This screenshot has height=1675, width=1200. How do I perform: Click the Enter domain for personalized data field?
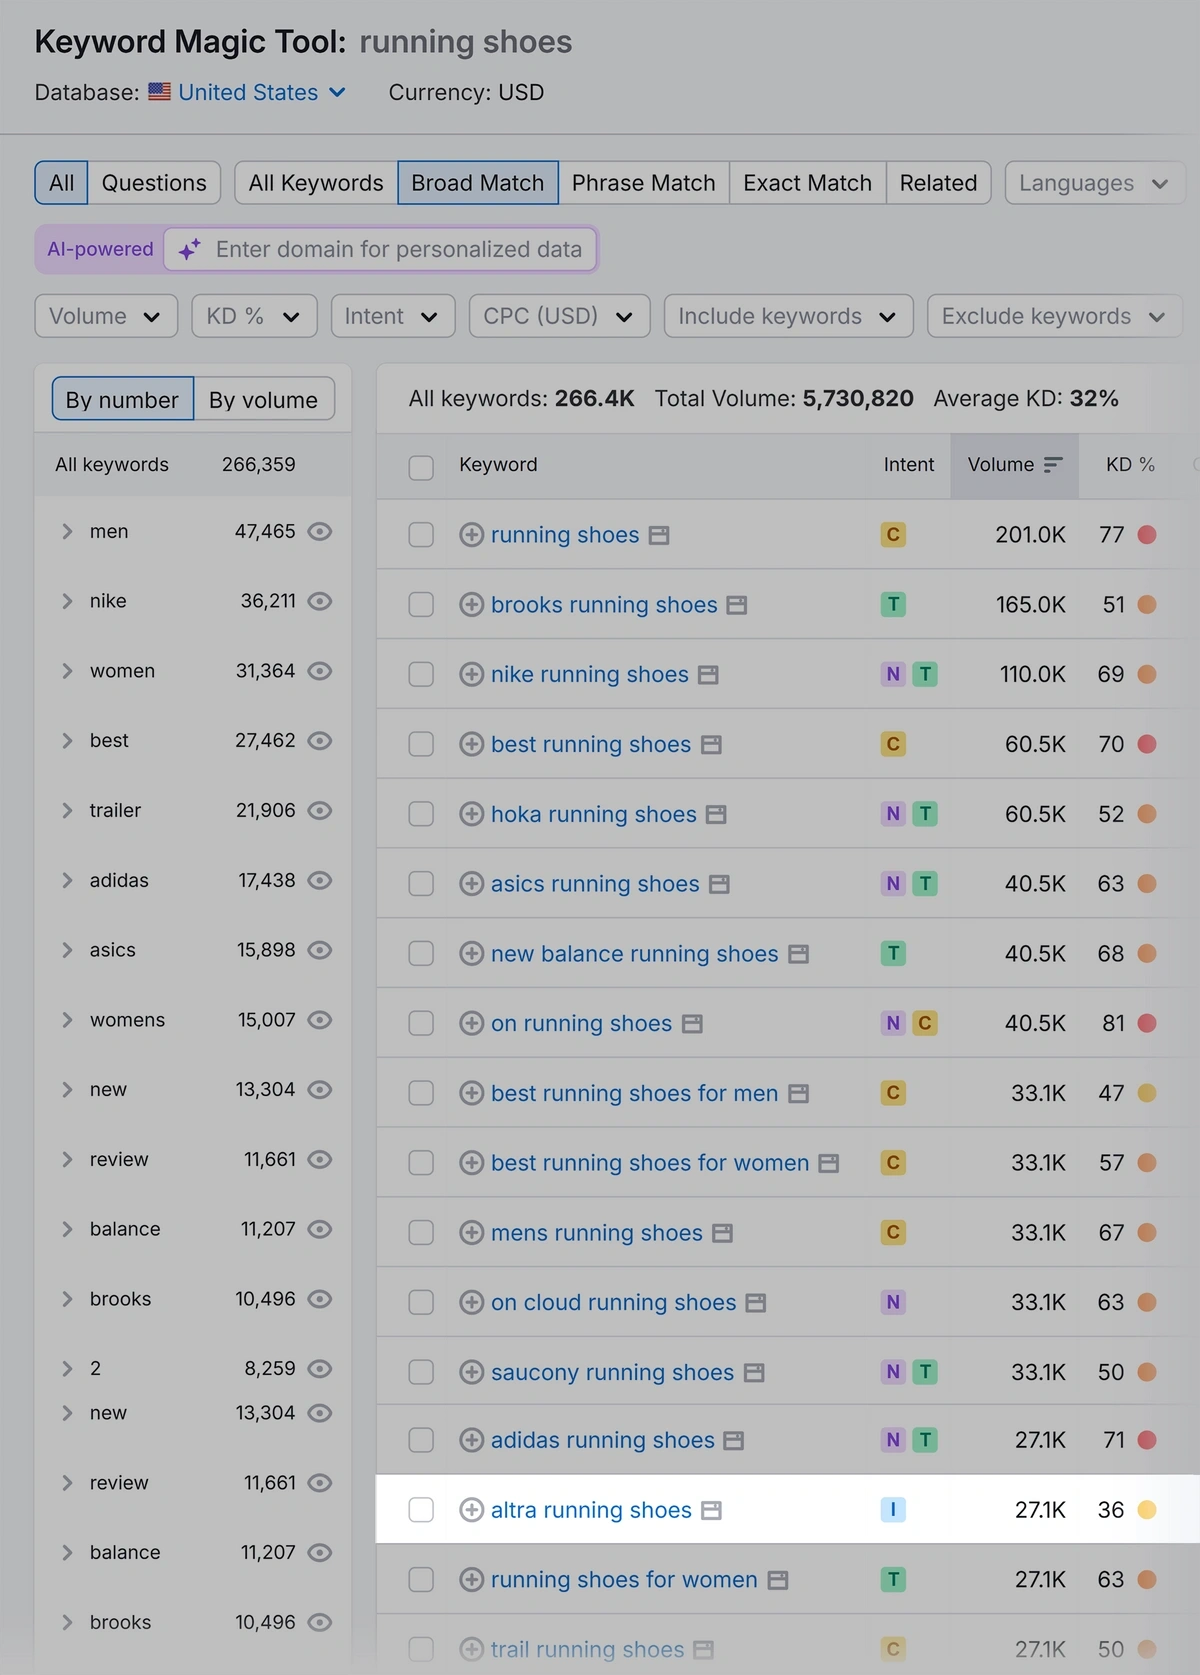(381, 249)
